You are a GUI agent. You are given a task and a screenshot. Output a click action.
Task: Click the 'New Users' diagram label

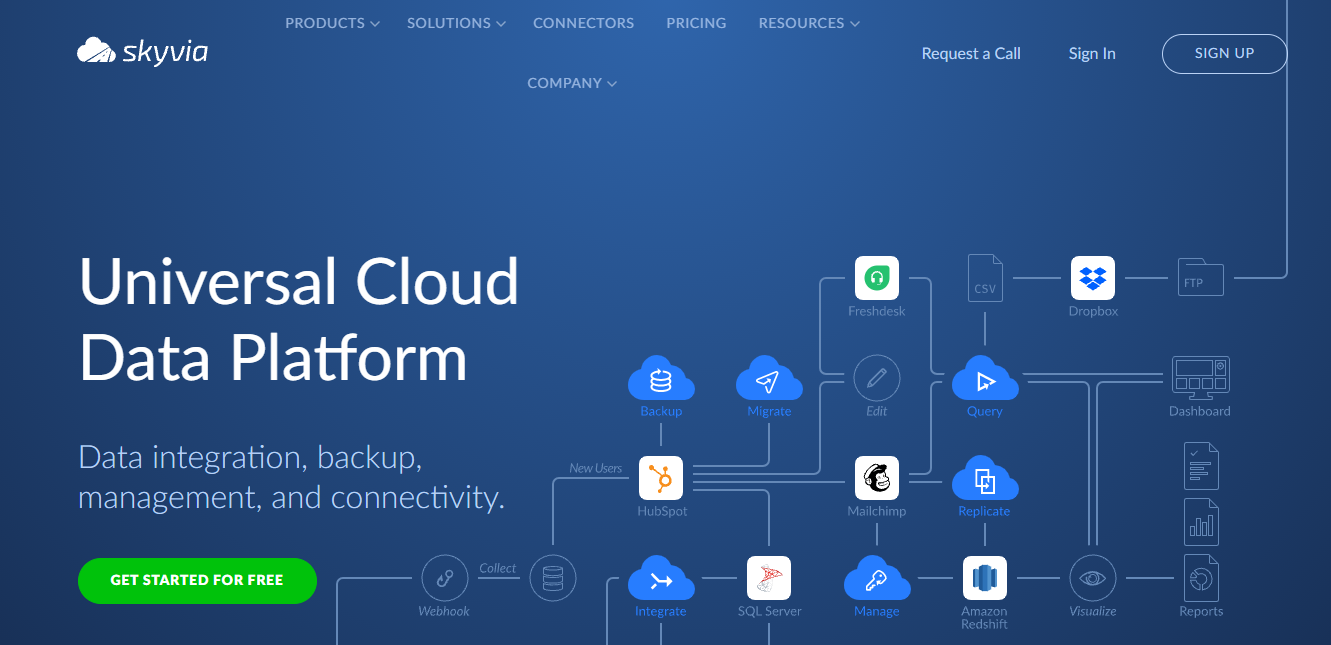[596, 468]
